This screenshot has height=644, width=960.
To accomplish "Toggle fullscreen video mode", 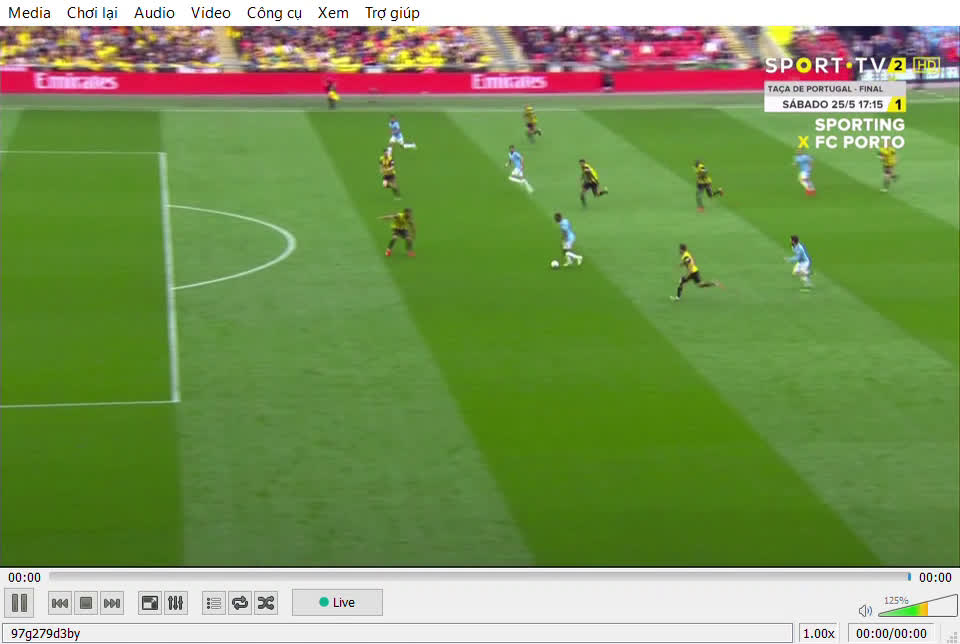I will (150, 602).
